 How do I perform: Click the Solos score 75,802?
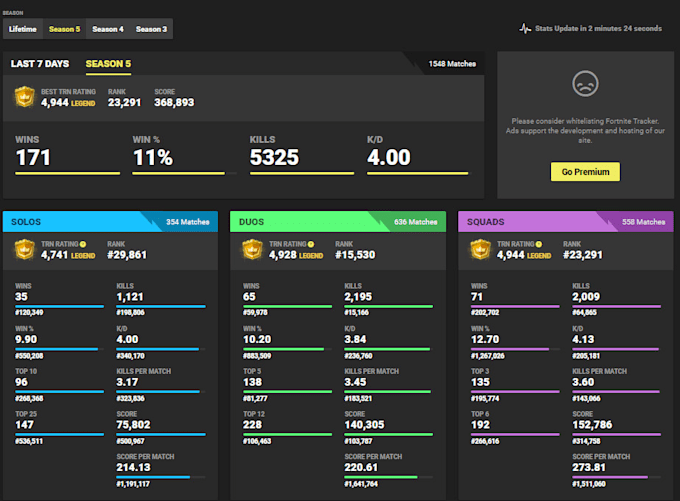pos(133,425)
